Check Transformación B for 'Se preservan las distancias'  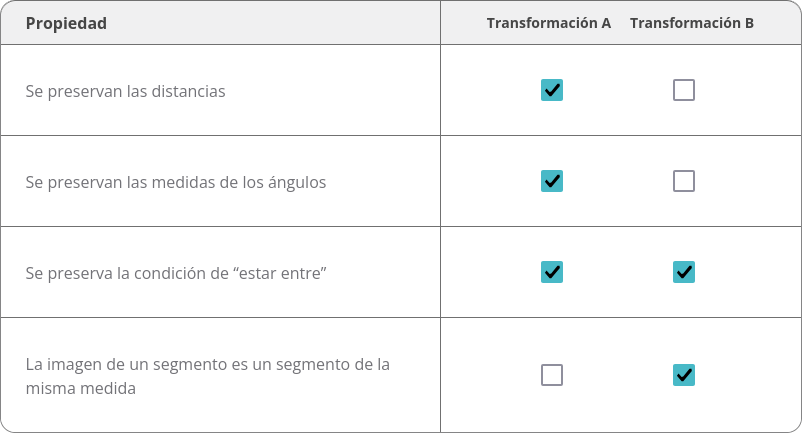[684, 90]
